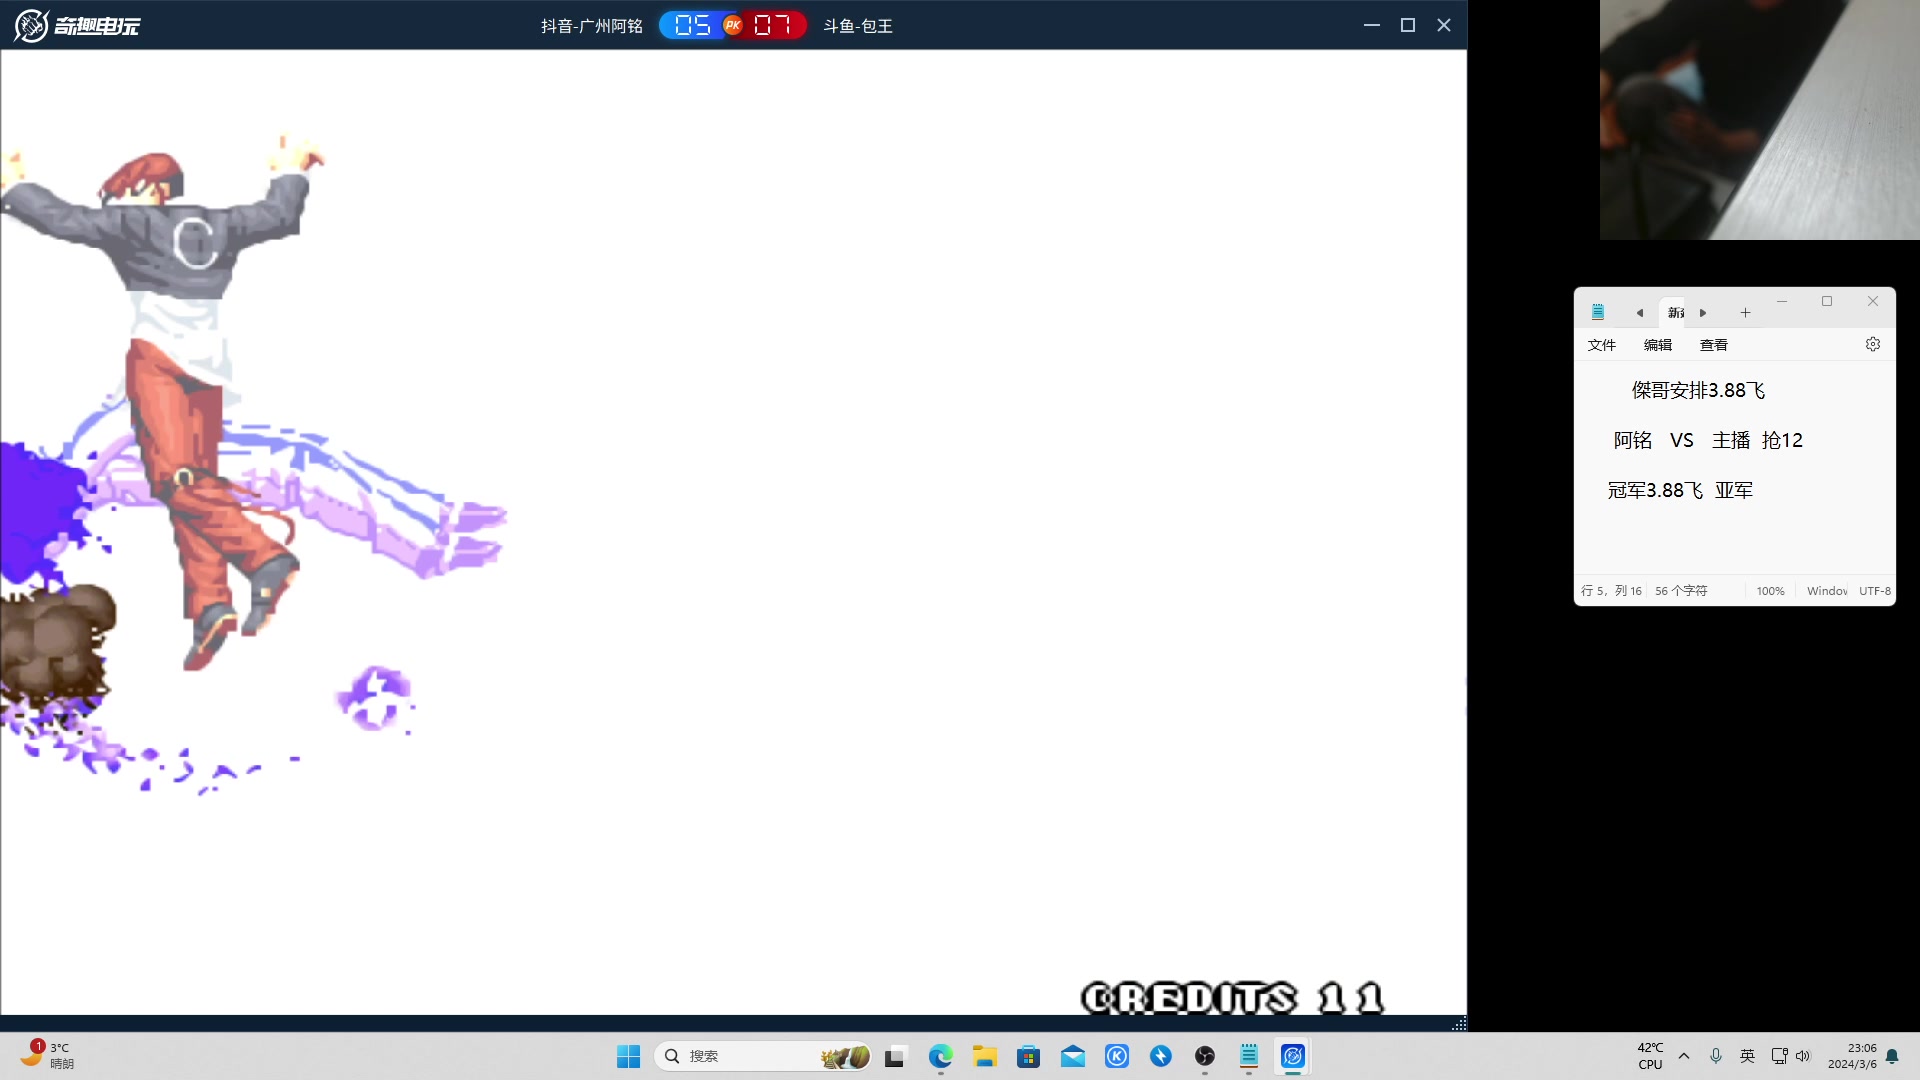Launch Microsoft Edge from the taskbar
The width and height of the screenshot is (1920, 1080).
tap(940, 1056)
